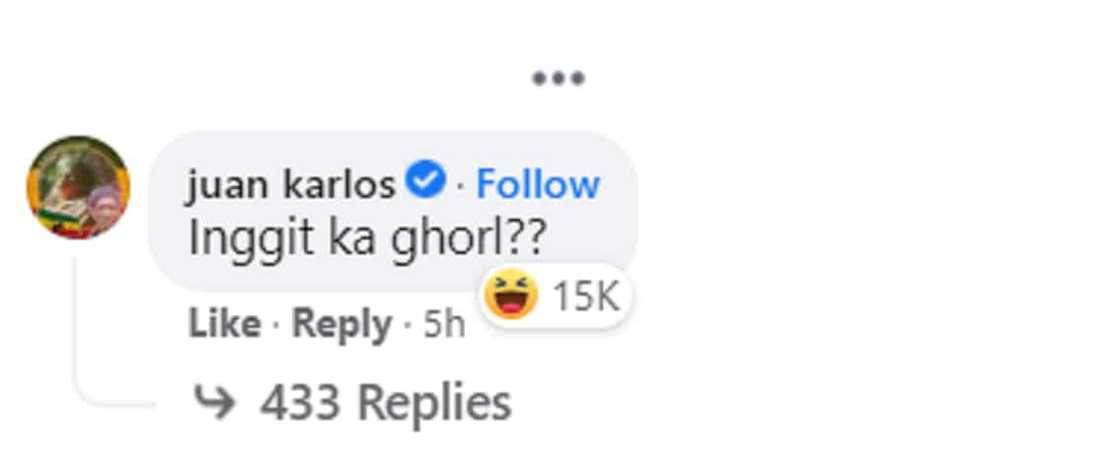This screenshot has width=1120, height=458.
Task: Follow juan karlos
Action: point(538,185)
